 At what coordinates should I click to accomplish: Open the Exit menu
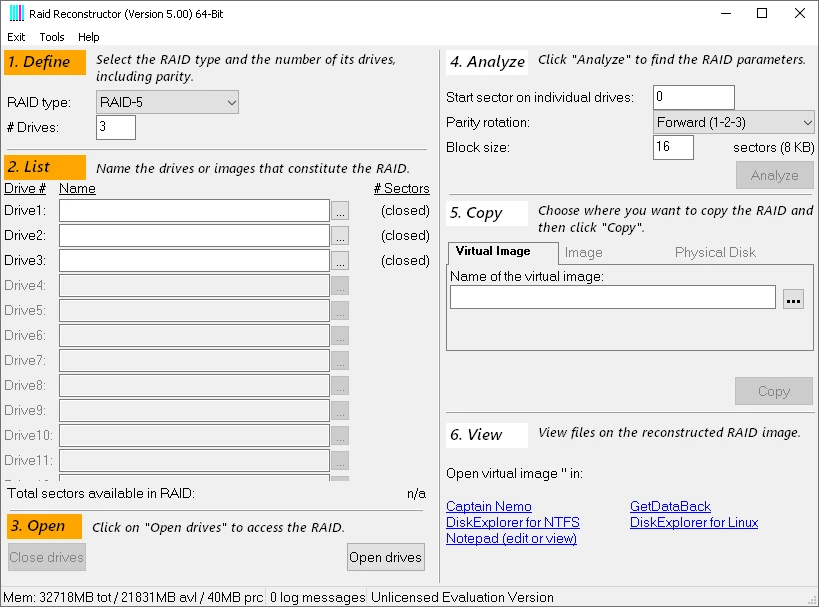pos(16,37)
